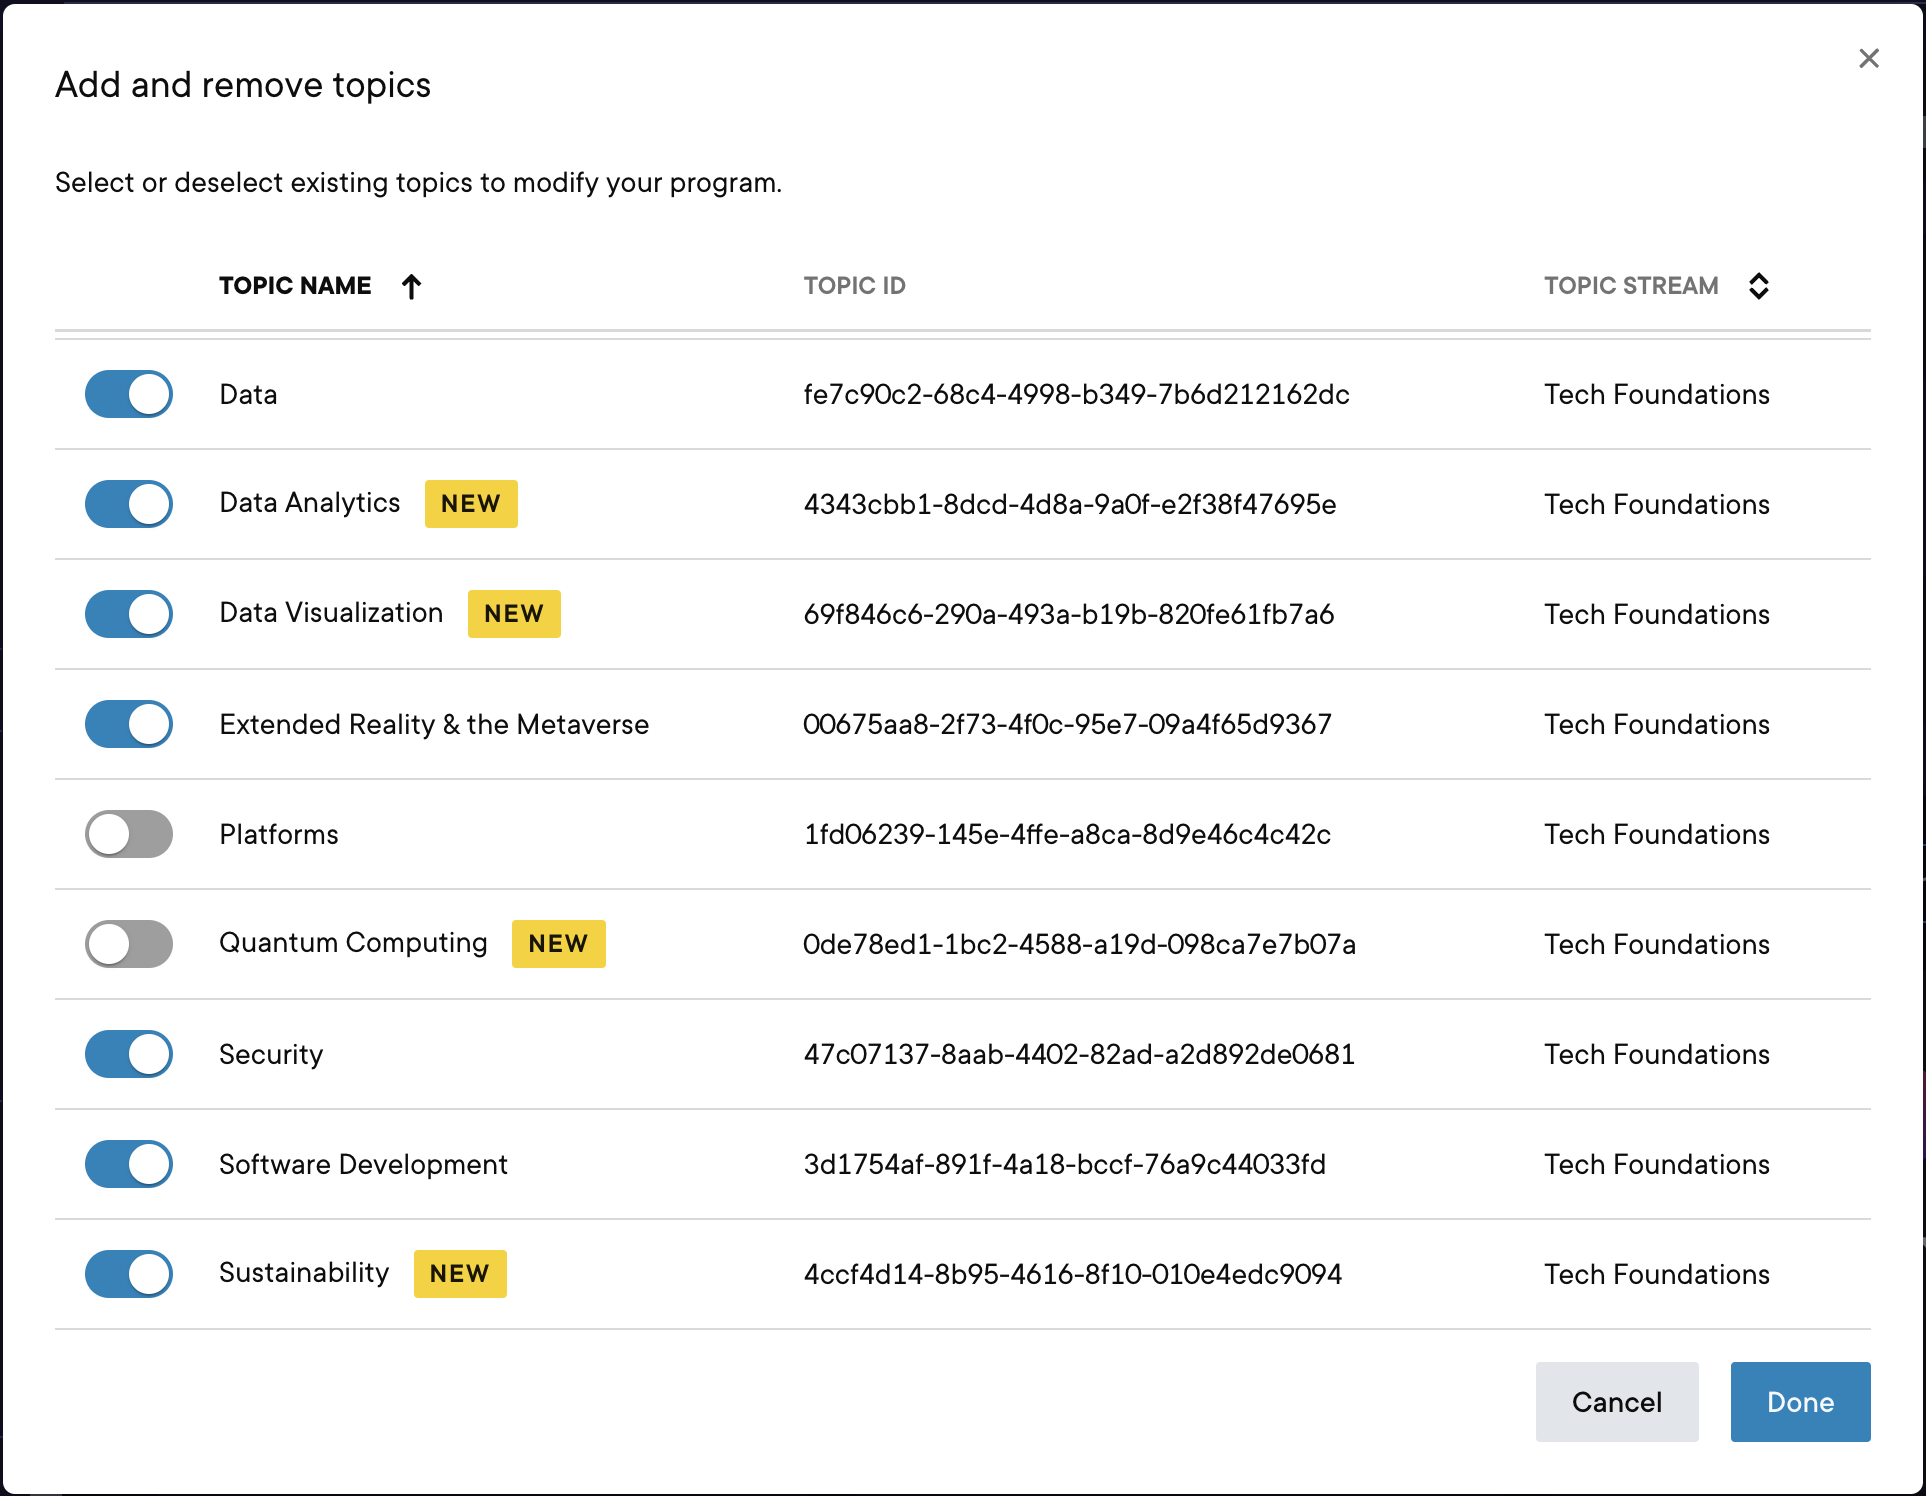Turn off Extended Reality & the Metaverse
This screenshot has width=1926, height=1496.
coord(128,724)
